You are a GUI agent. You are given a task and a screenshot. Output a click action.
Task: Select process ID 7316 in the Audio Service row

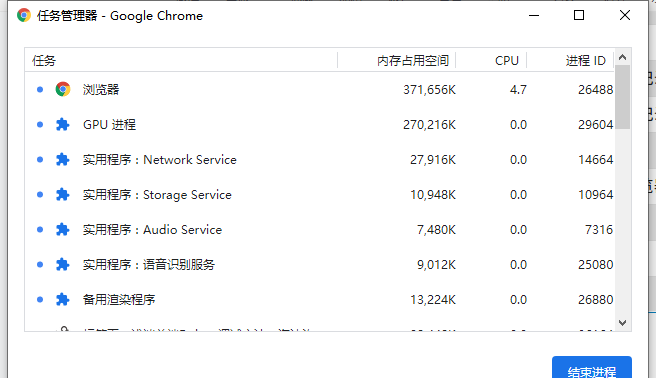coord(599,230)
